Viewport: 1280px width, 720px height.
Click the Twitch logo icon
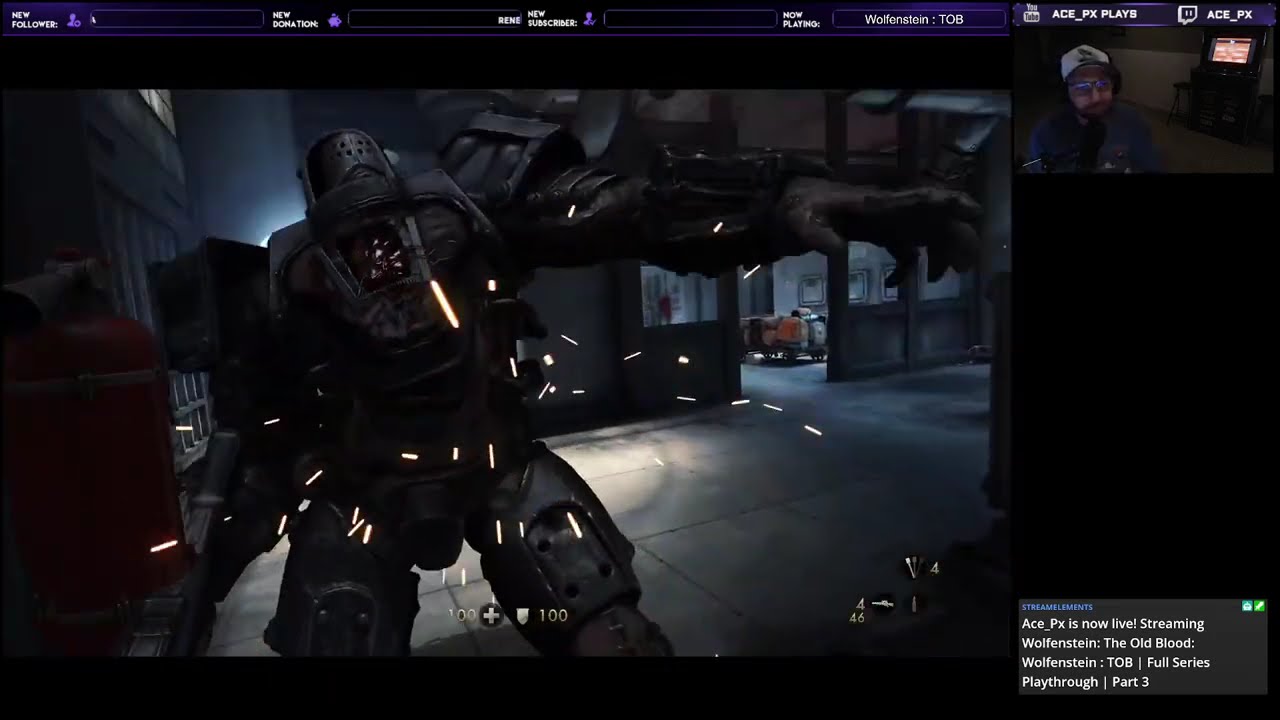tap(1187, 14)
